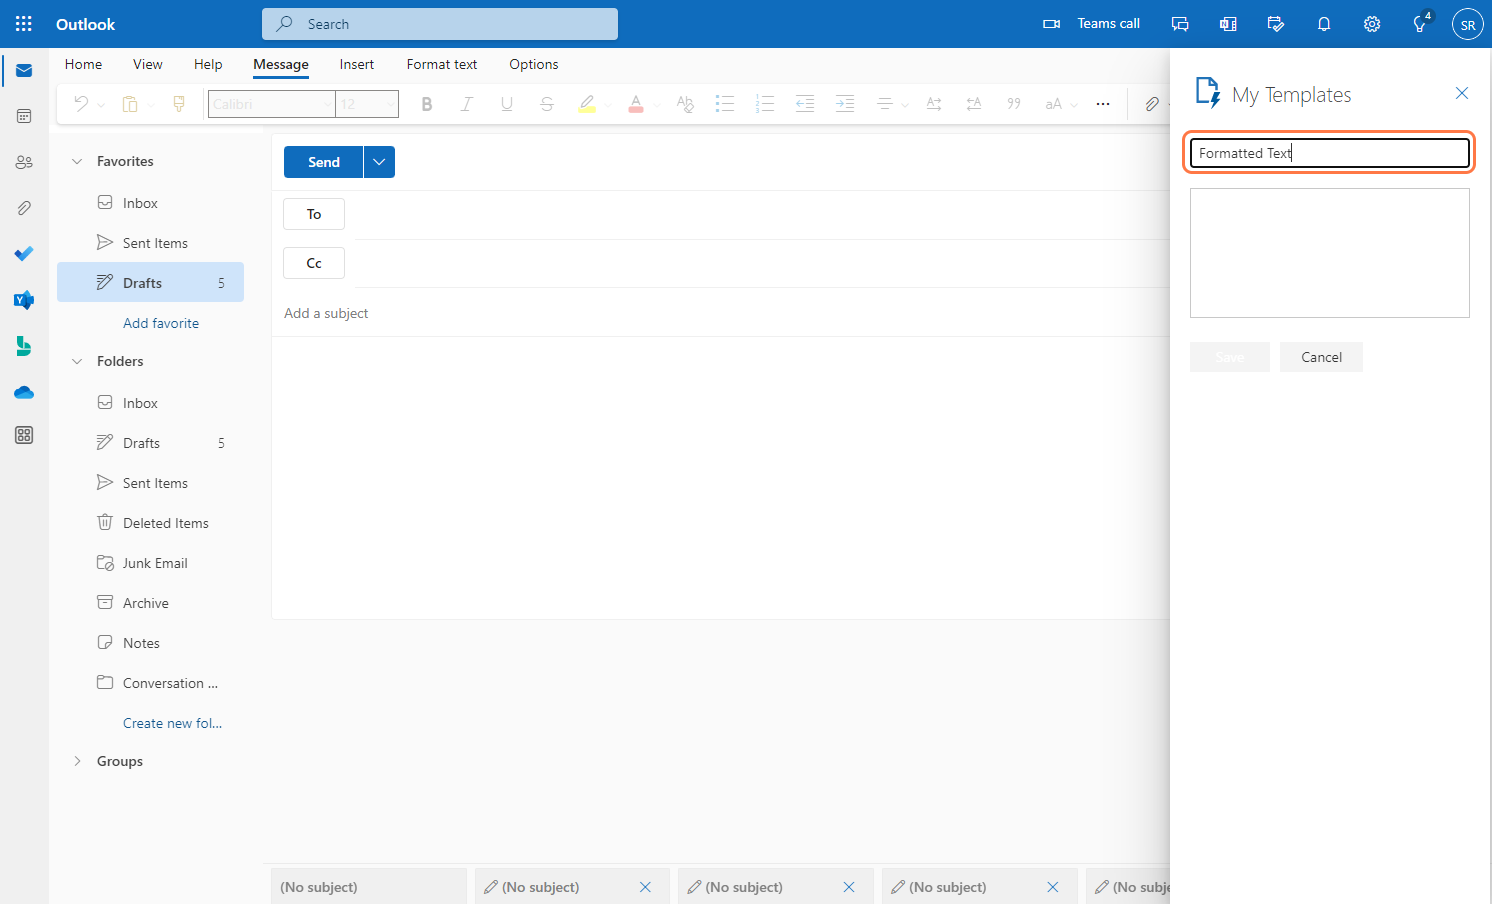Open Deleted Items folder
Screen dimensions: 1492x904
pos(150,523)
